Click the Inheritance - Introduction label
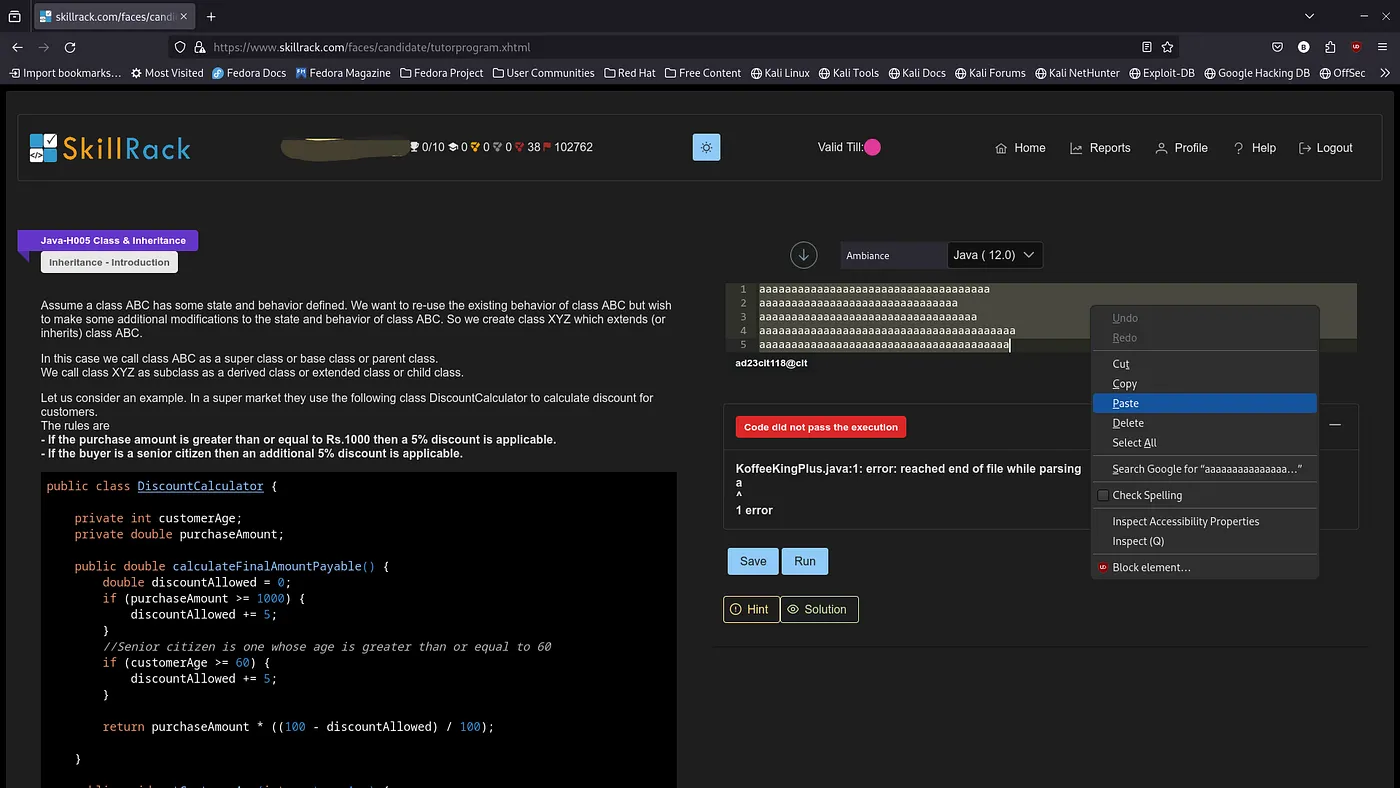Image resolution: width=1400 pixels, height=788 pixels. pos(109,262)
